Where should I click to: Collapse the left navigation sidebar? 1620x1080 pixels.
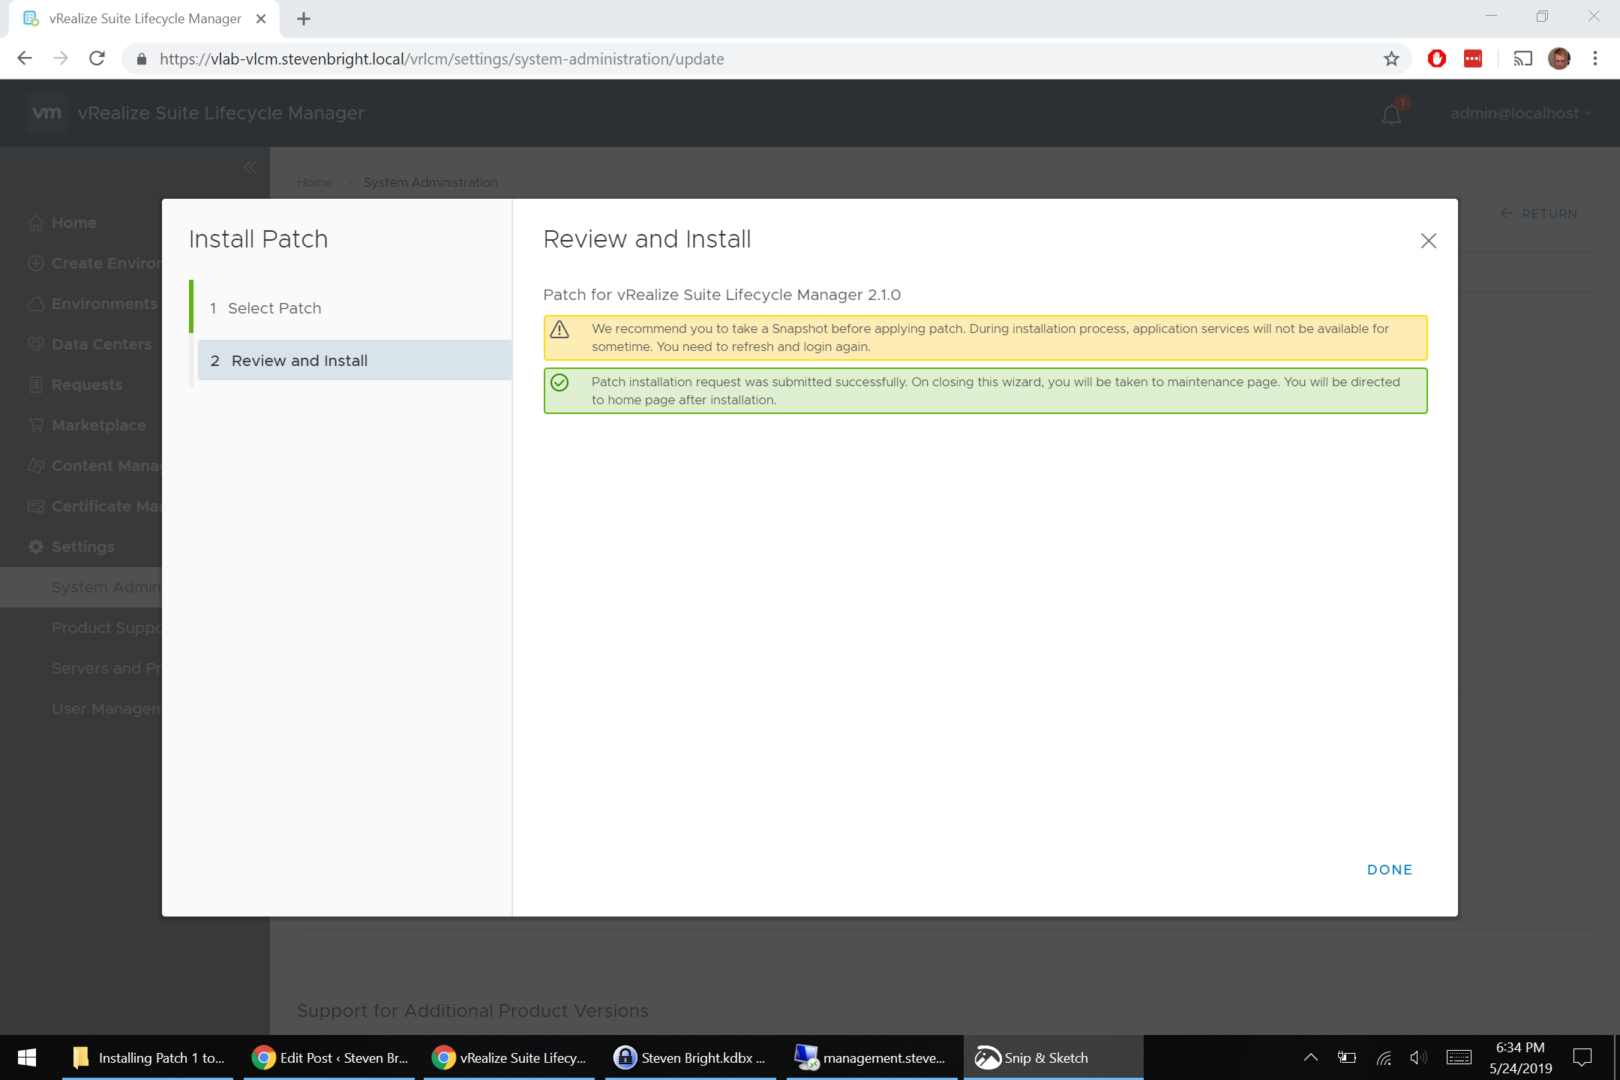(x=250, y=167)
